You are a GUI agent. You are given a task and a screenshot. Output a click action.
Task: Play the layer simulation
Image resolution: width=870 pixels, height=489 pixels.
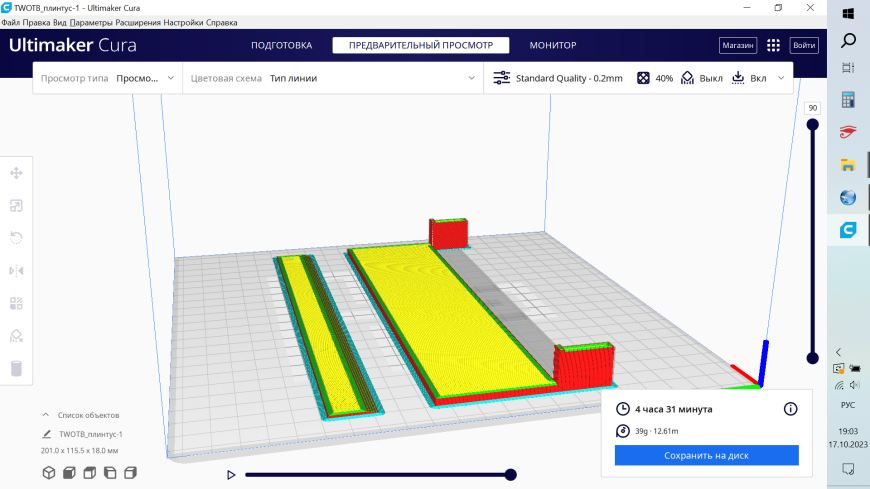point(231,475)
